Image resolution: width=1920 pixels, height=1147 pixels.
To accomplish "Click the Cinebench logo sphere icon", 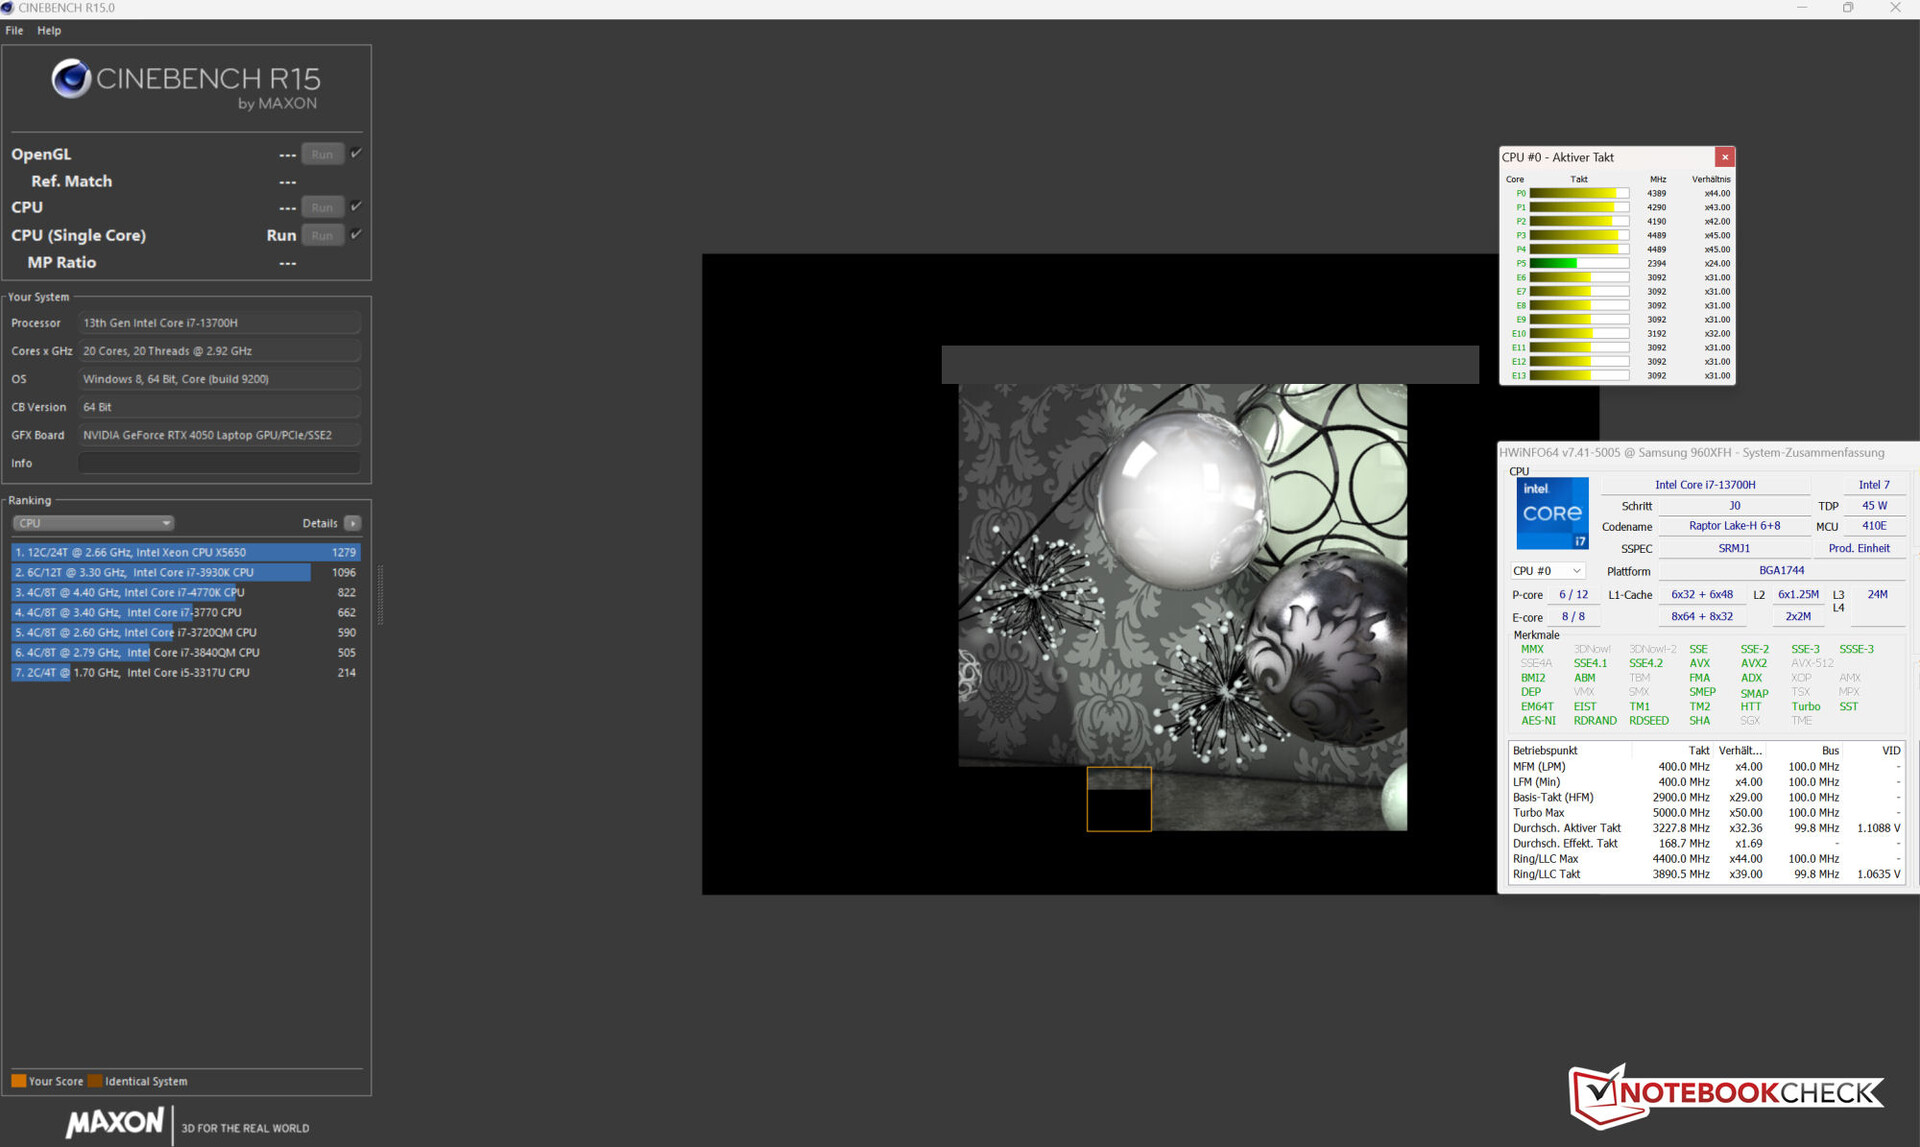I will (x=71, y=79).
